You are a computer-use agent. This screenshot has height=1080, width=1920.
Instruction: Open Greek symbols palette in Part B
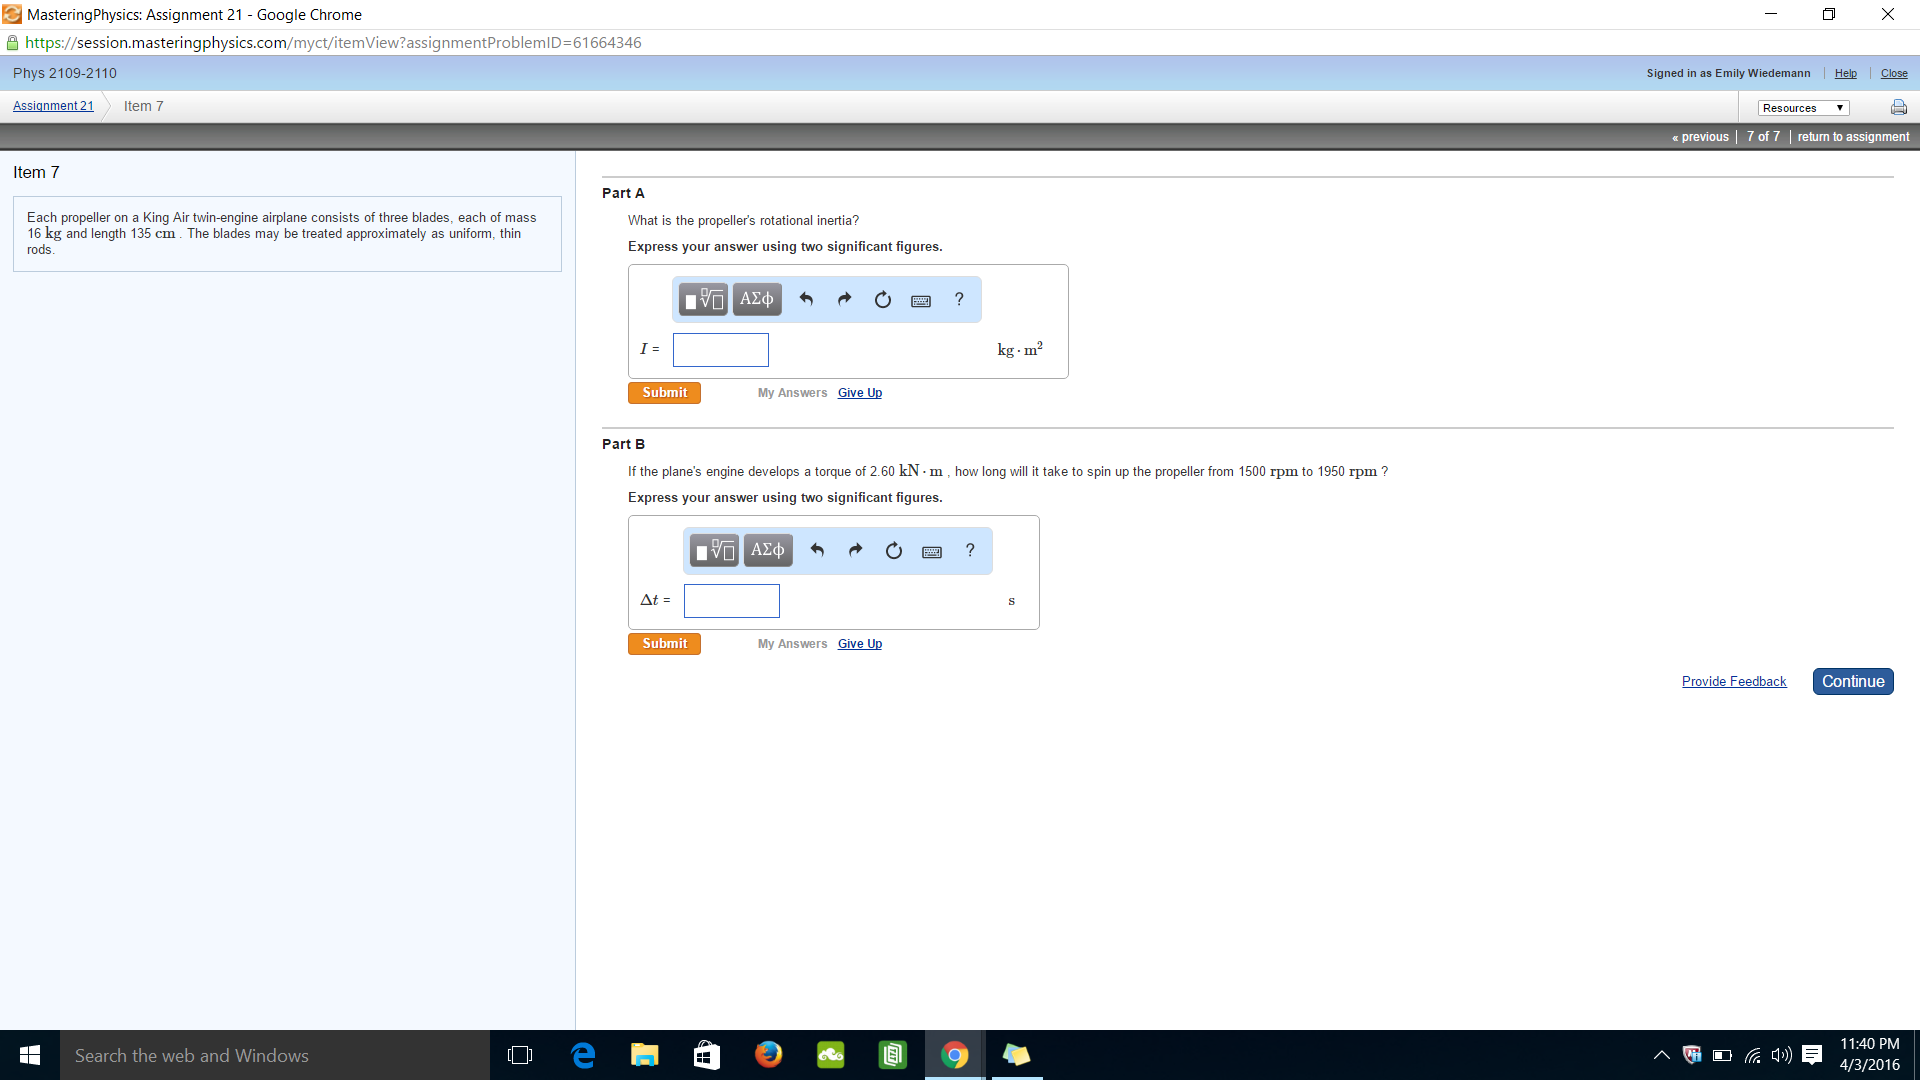(768, 550)
